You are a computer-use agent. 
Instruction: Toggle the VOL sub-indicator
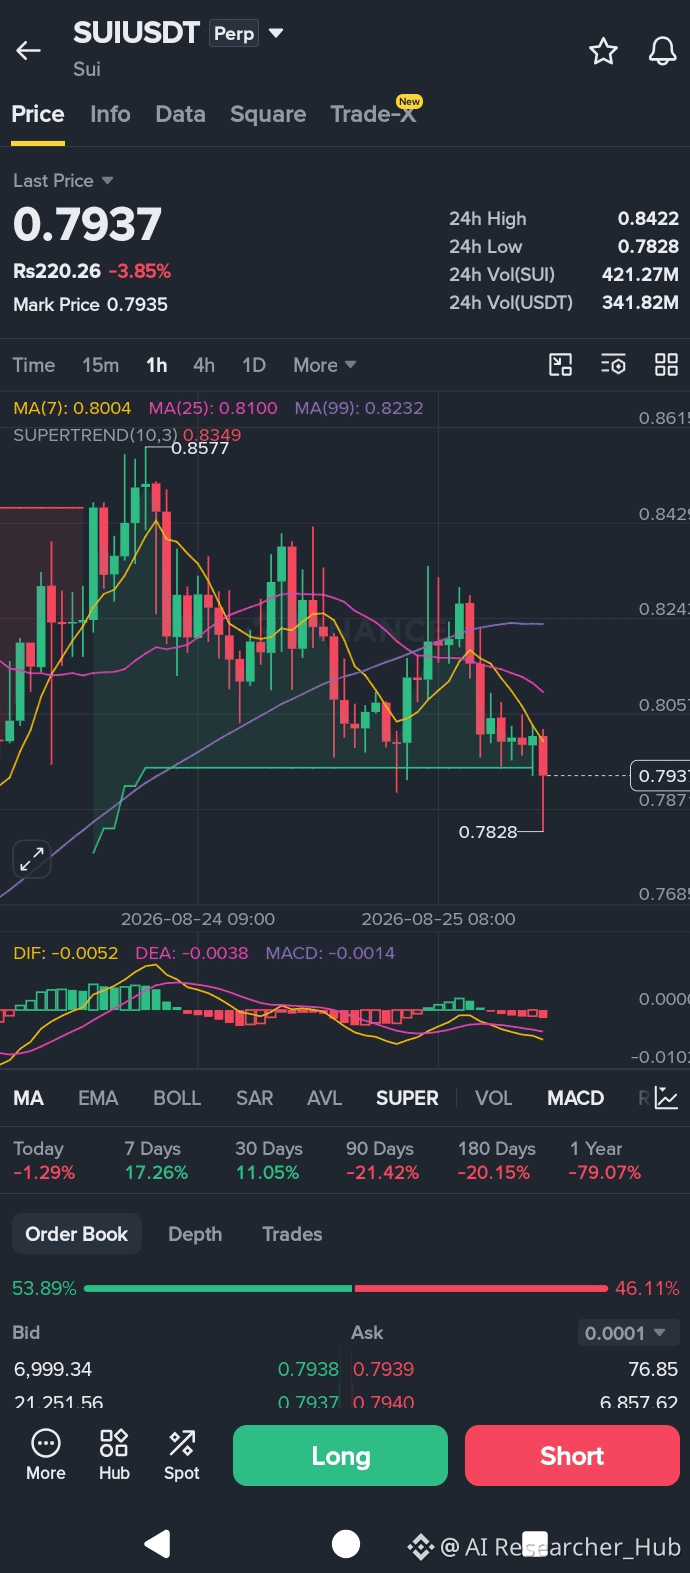click(x=493, y=1098)
